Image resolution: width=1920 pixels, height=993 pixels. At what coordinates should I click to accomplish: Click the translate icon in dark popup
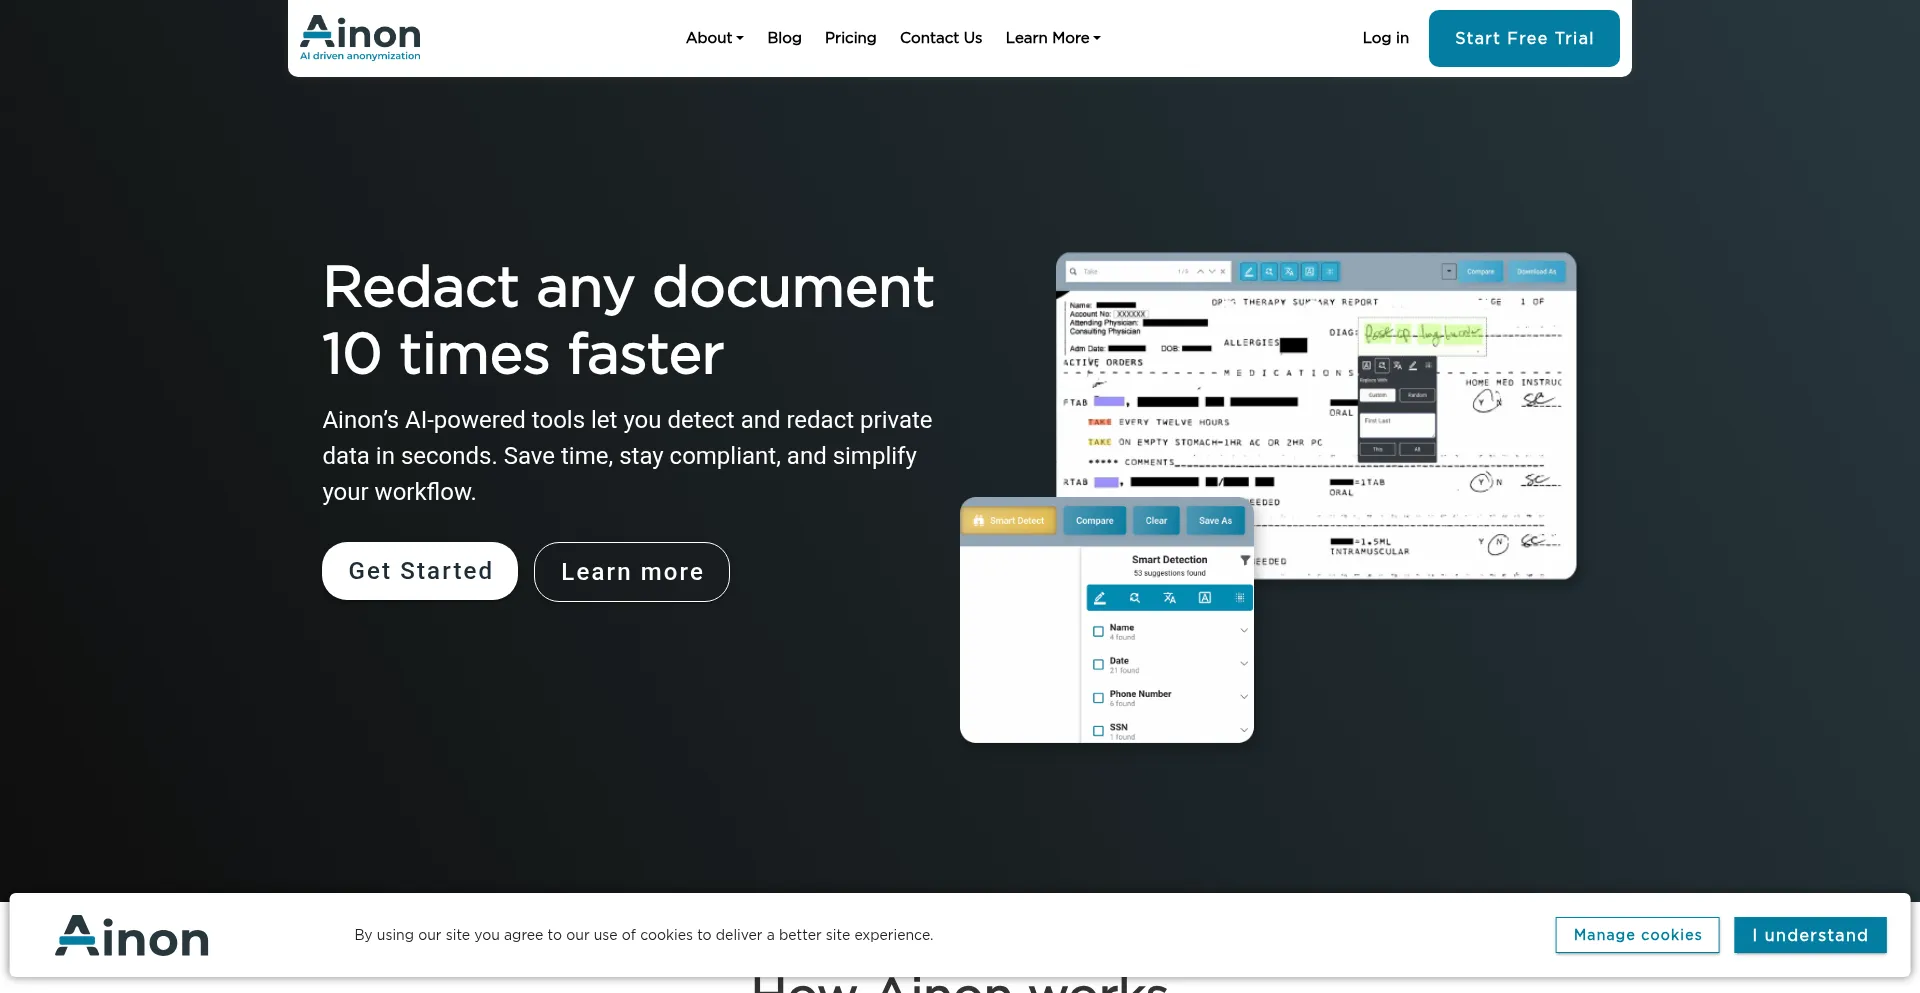(x=1397, y=365)
